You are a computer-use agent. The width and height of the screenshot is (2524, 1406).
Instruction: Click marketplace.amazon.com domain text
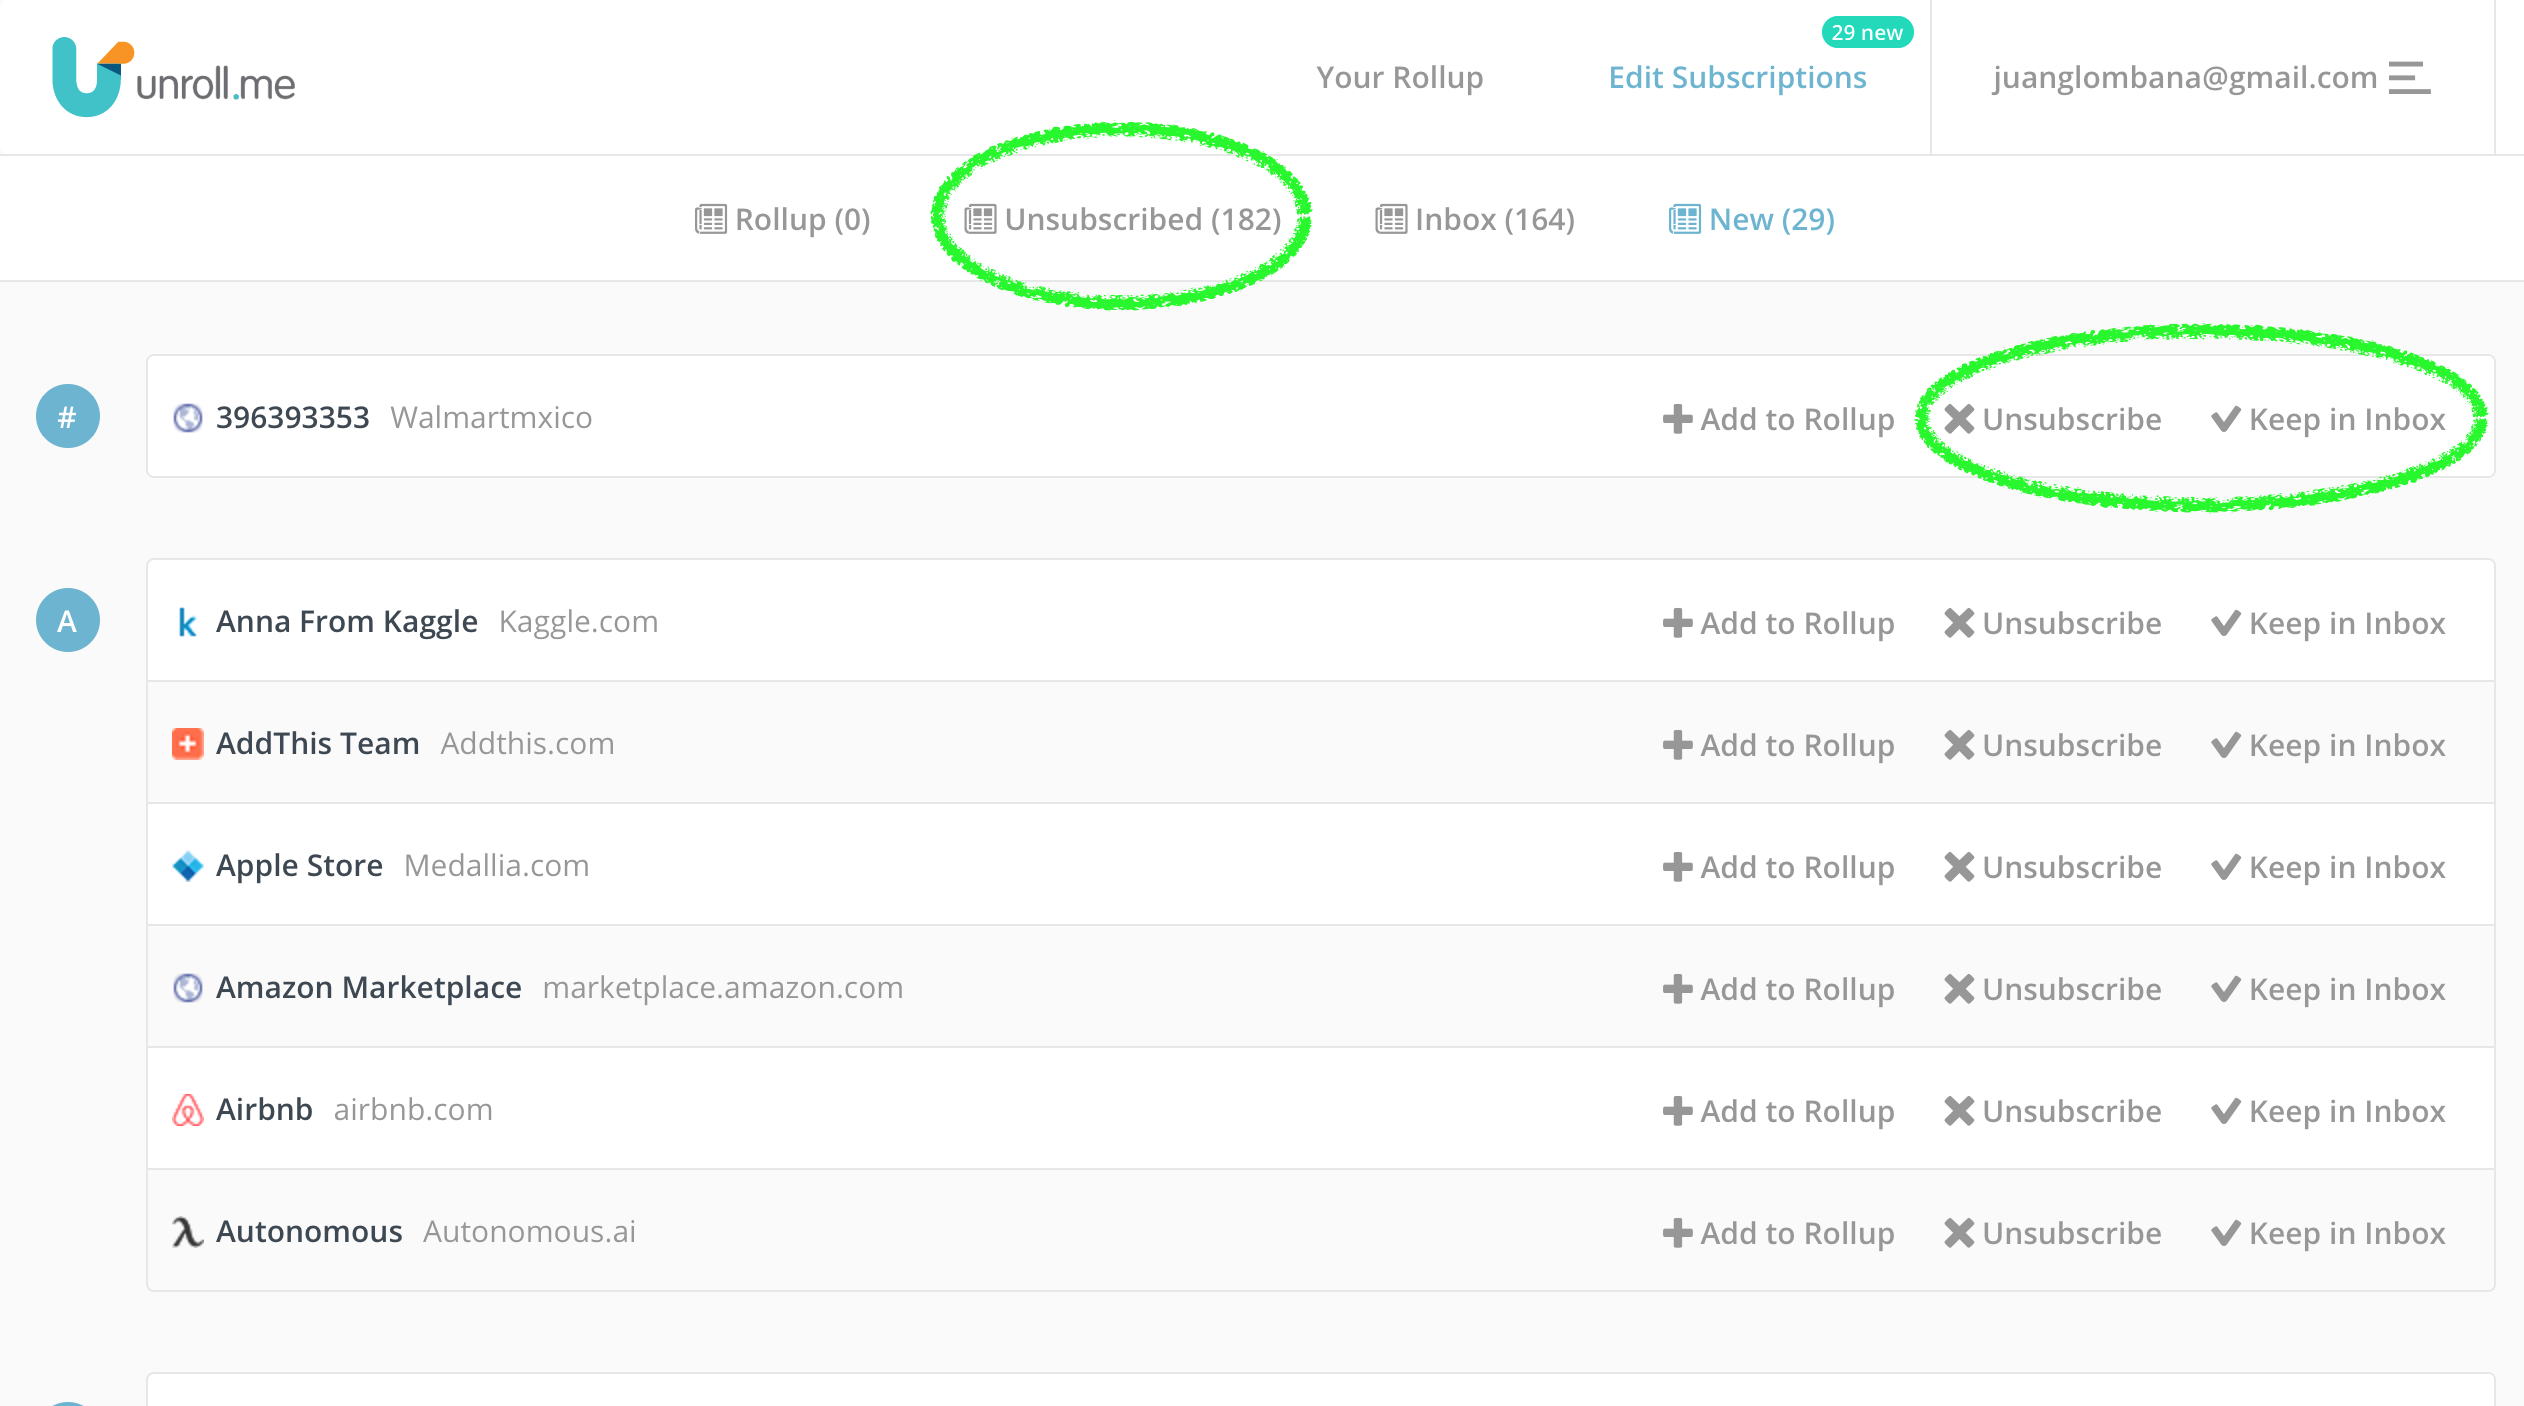click(722, 988)
